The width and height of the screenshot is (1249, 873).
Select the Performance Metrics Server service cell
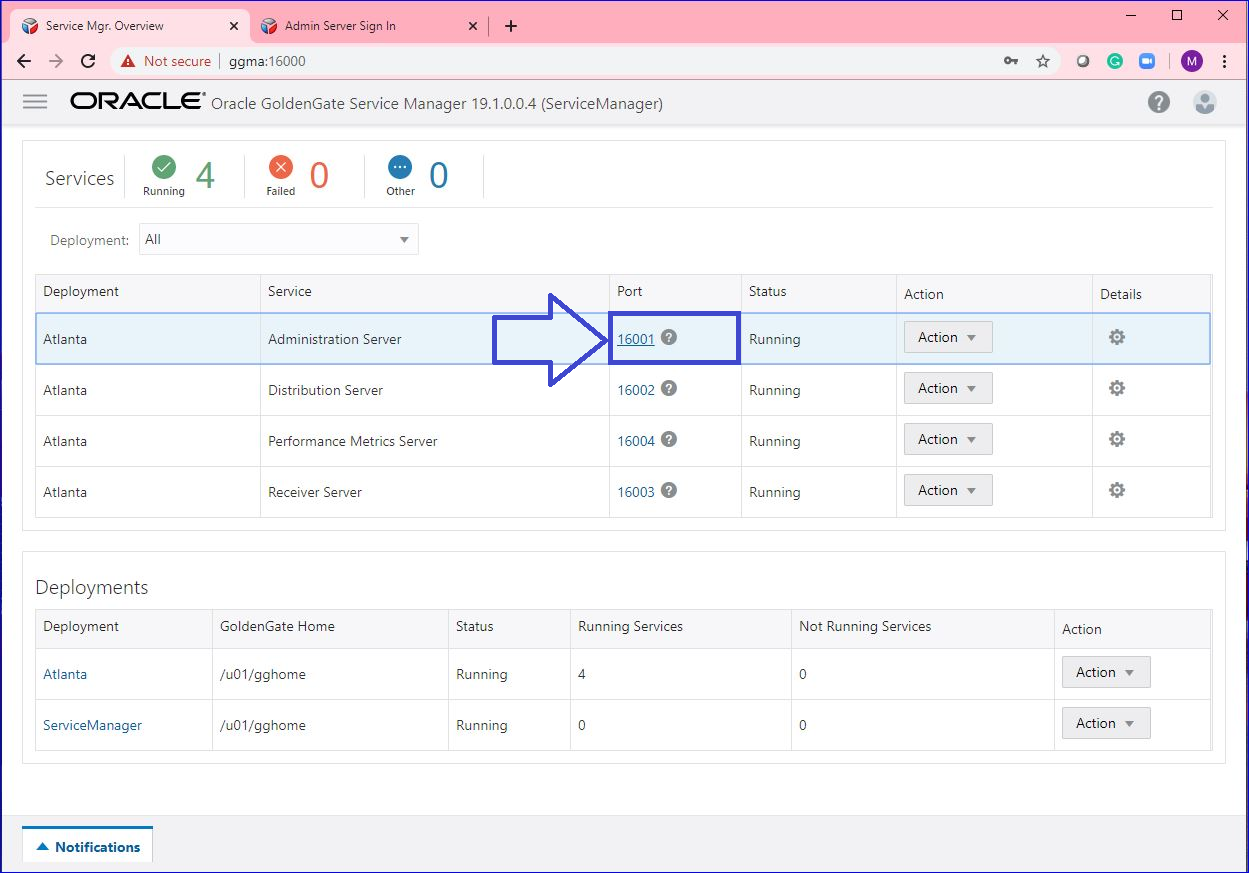[x=435, y=441]
